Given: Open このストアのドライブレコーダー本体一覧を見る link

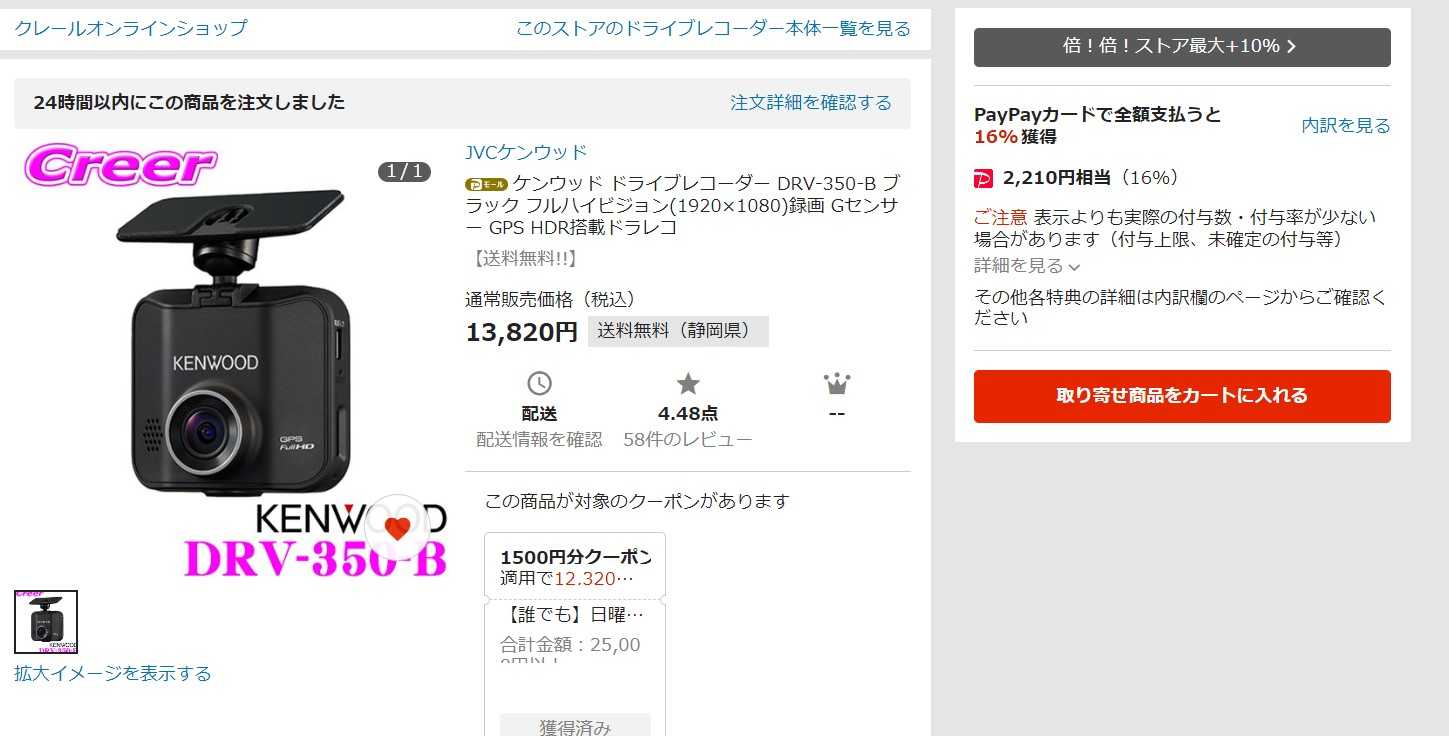Looking at the screenshot, I should point(713,28).
